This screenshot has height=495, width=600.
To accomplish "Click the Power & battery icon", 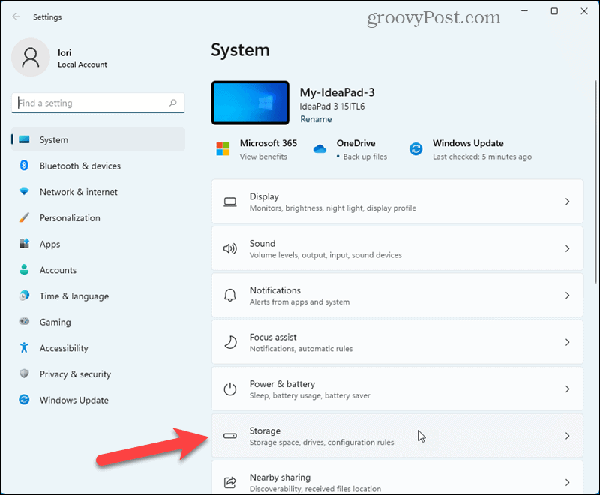I will 230,389.
